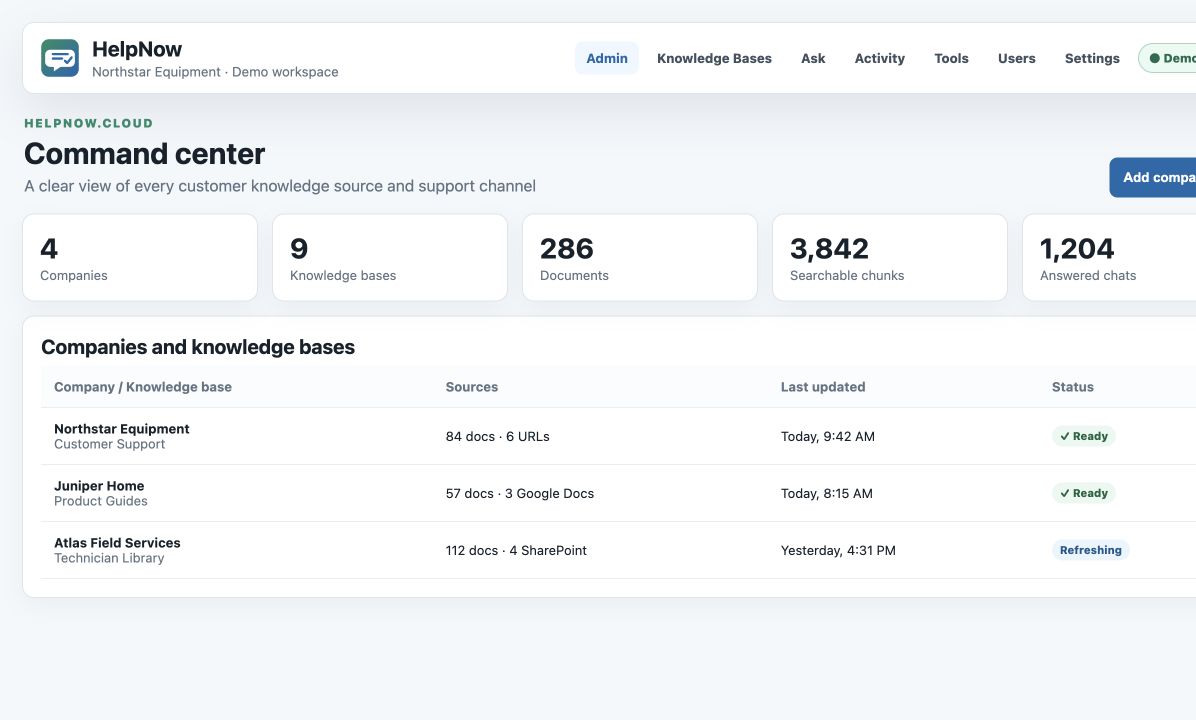Image resolution: width=1196 pixels, height=720 pixels.
Task: Click the HelpNow chat logo icon
Action: click(x=59, y=58)
